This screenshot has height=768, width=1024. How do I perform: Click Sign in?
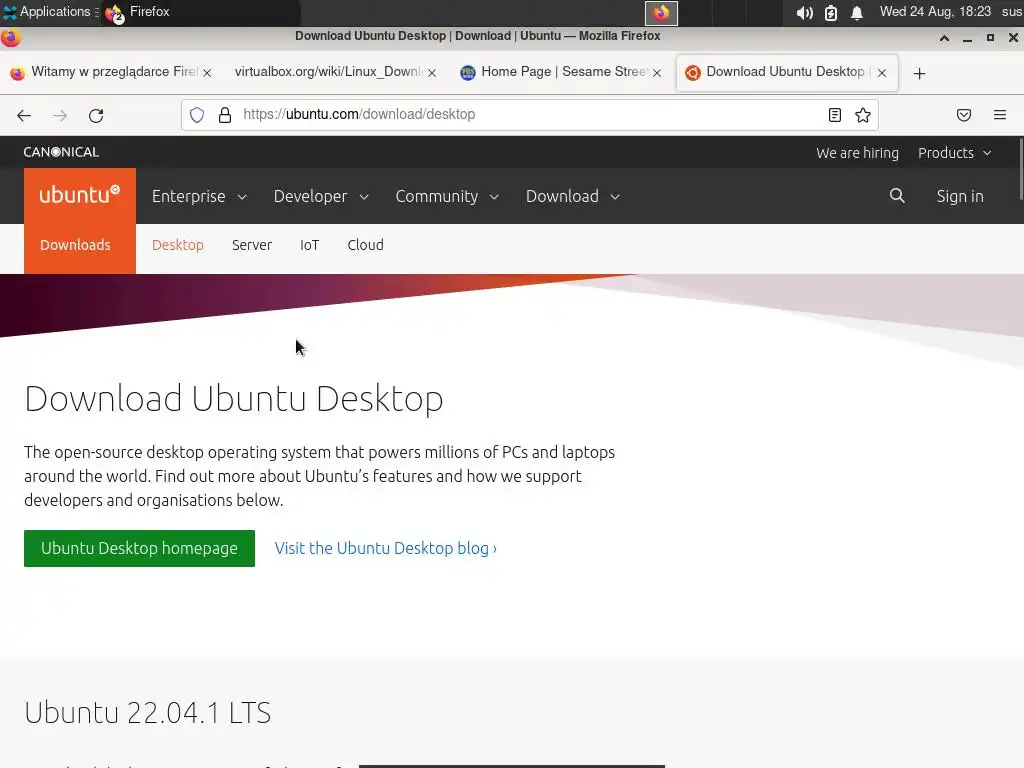pyautogui.click(x=960, y=196)
